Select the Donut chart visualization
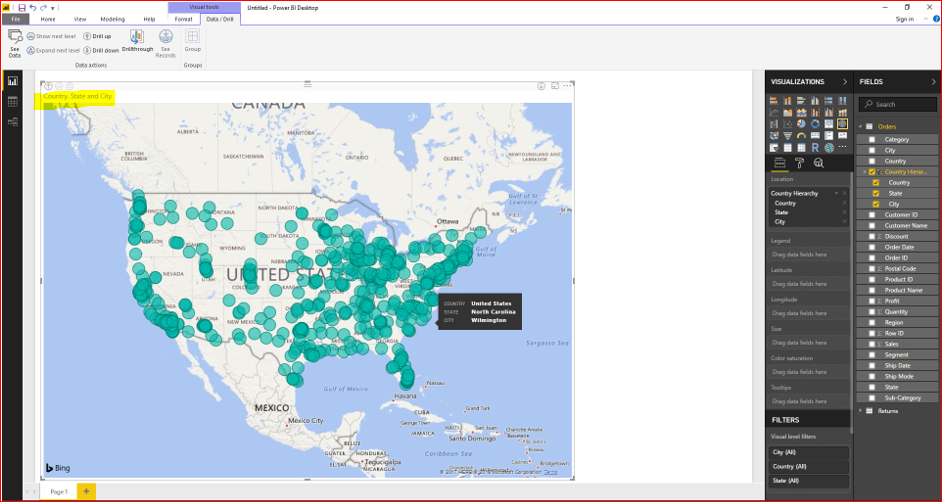Image resolution: width=942 pixels, height=502 pixels. (x=815, y=124)
